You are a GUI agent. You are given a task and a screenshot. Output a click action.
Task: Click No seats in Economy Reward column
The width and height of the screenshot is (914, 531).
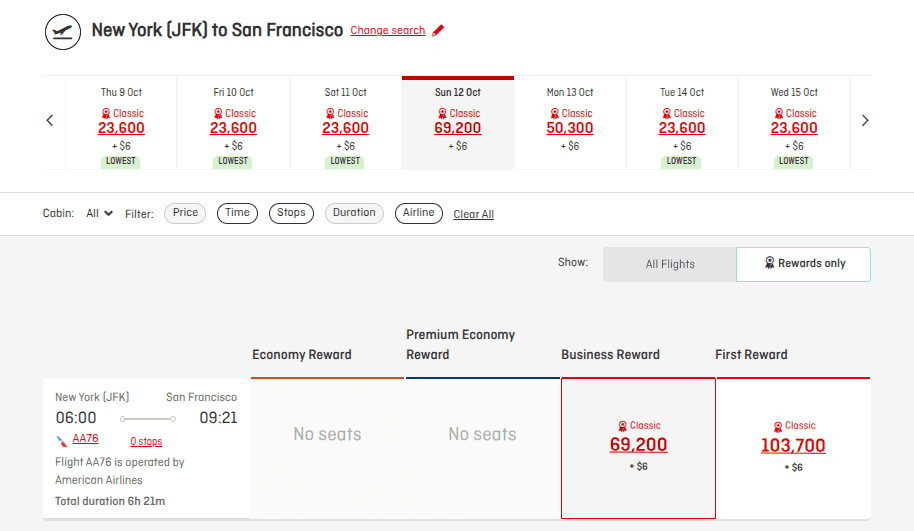[x=327, y=434]
